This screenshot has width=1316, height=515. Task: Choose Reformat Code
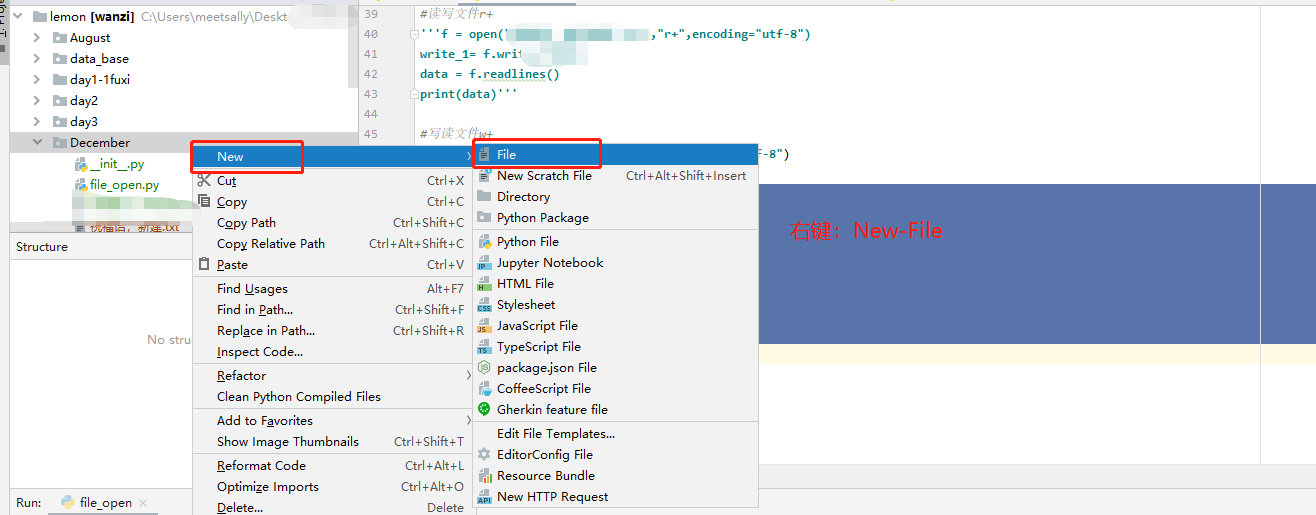pyautogui.click(x=332, y=466)
